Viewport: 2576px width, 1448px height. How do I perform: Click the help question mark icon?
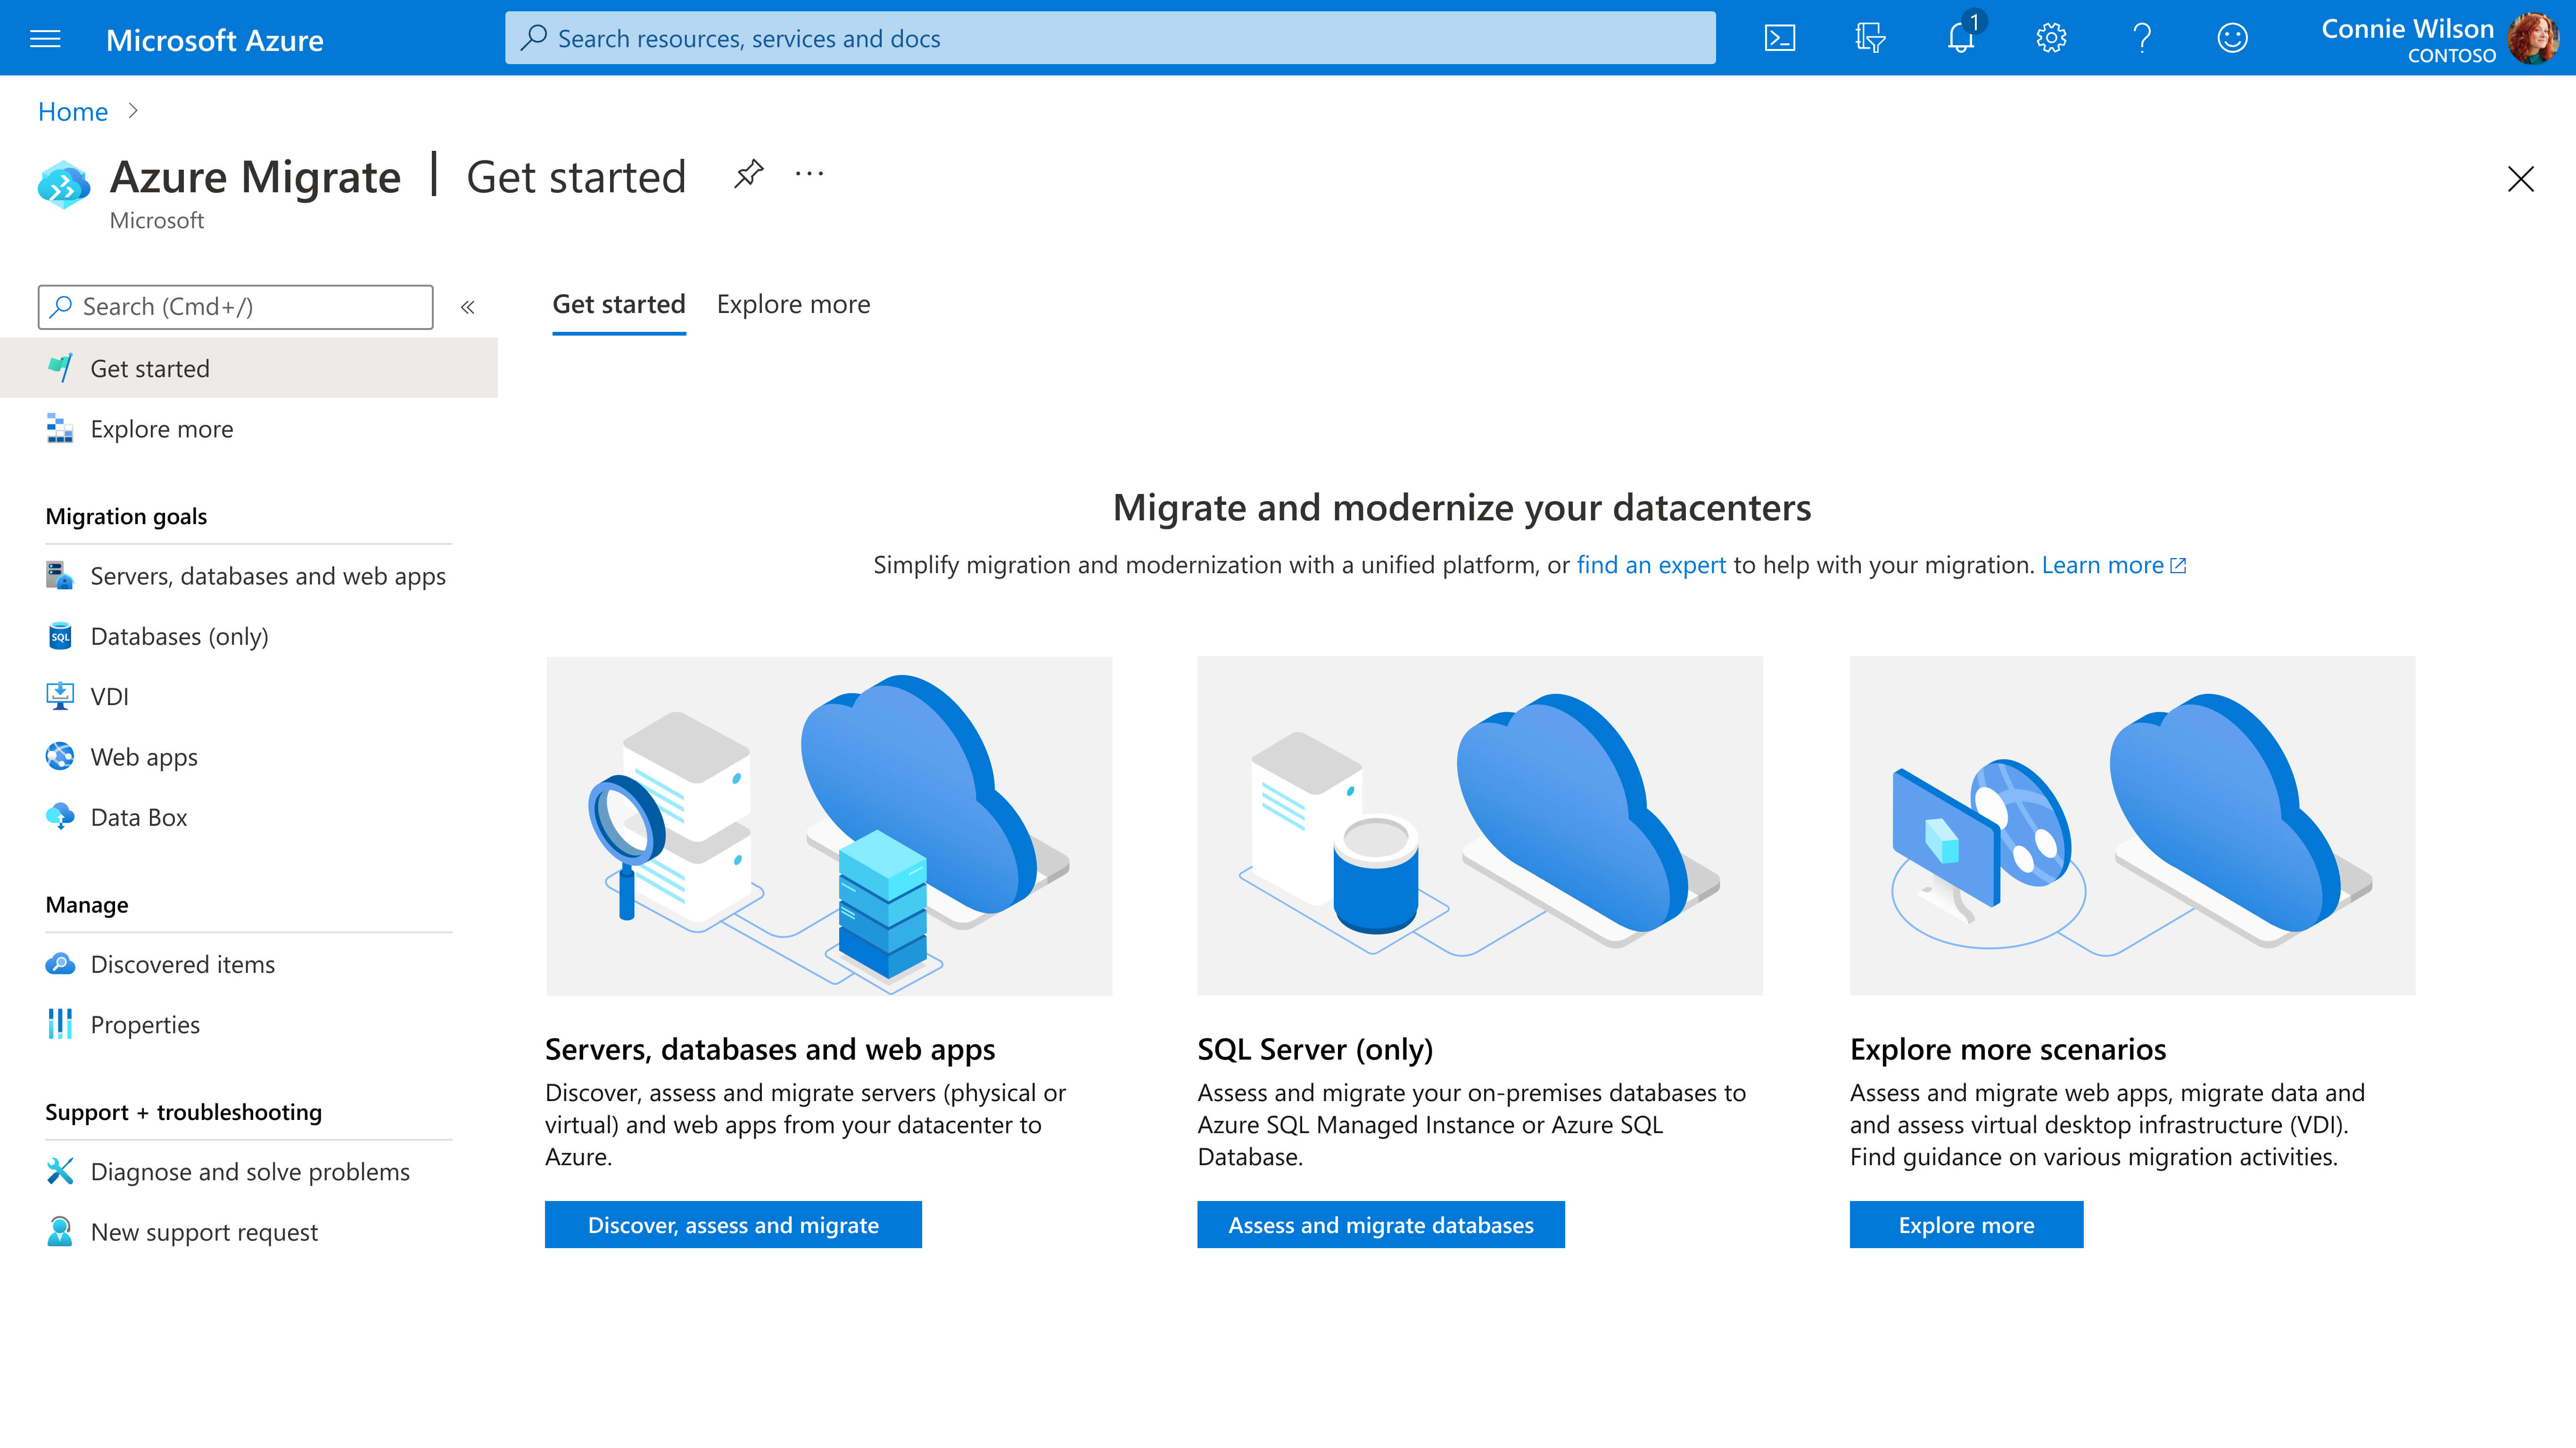pyautogui.click(x=2141, y=38)
